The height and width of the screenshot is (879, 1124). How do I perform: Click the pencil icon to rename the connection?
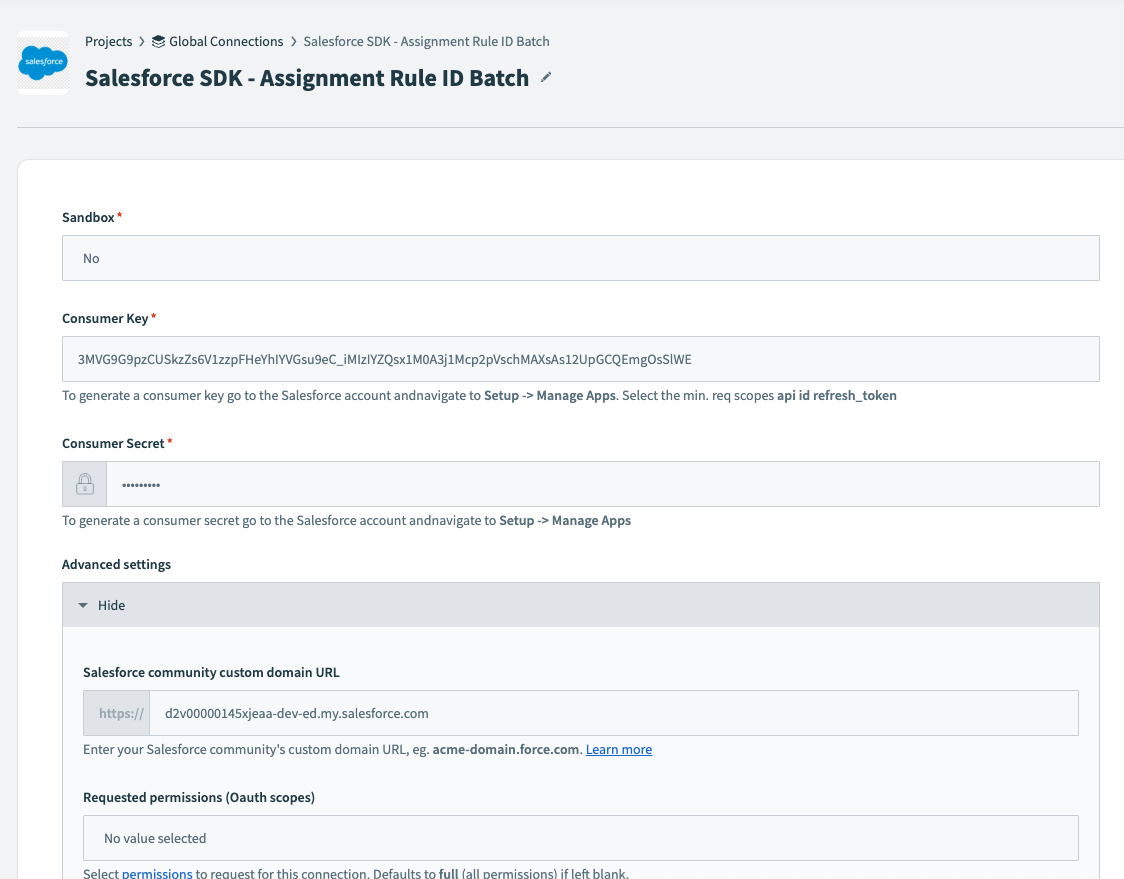tap(545, 77)
